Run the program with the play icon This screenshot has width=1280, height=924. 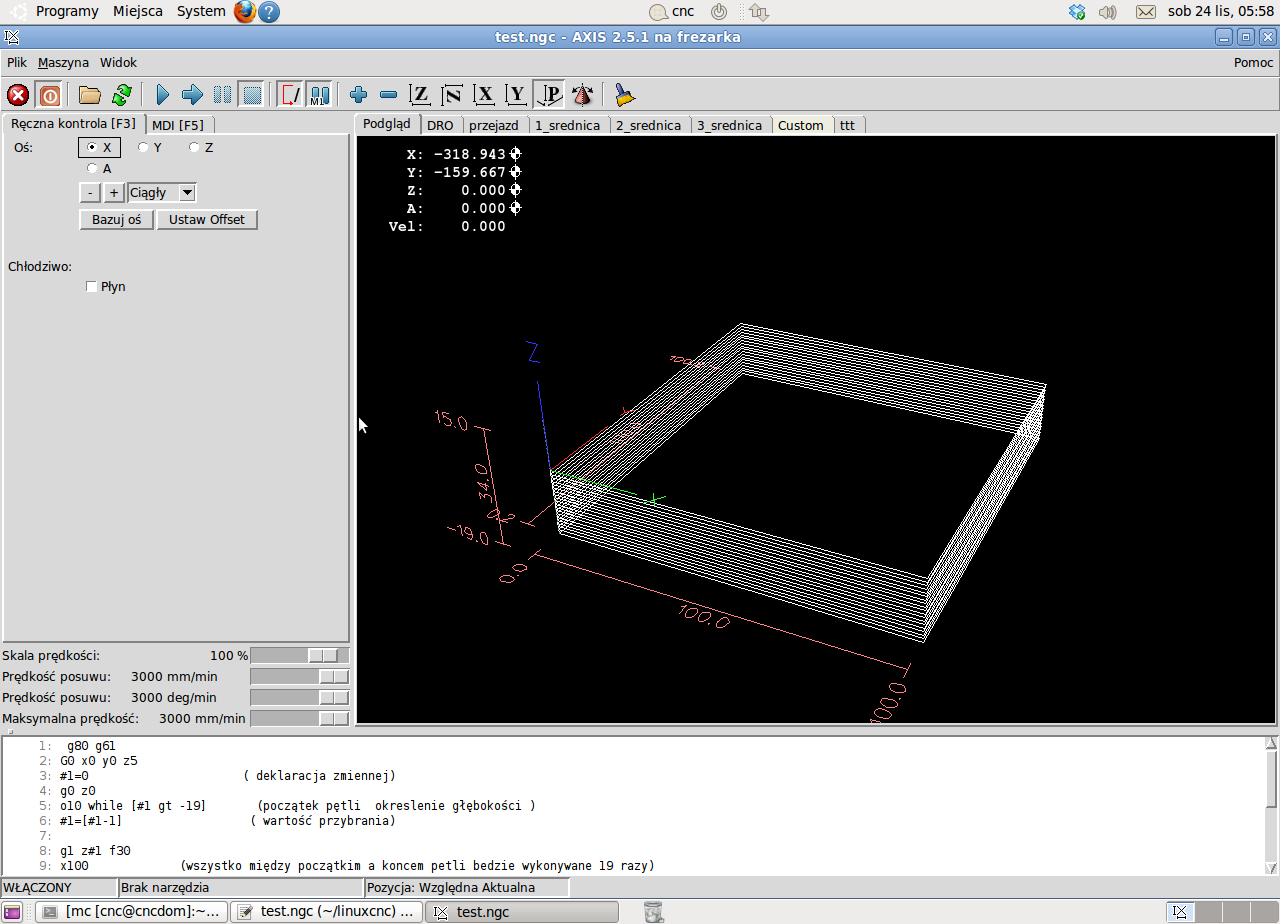pos(162,95)
